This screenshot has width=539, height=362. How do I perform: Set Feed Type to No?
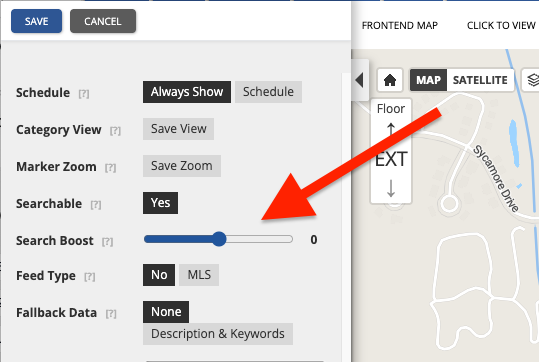tap(159, 275)
